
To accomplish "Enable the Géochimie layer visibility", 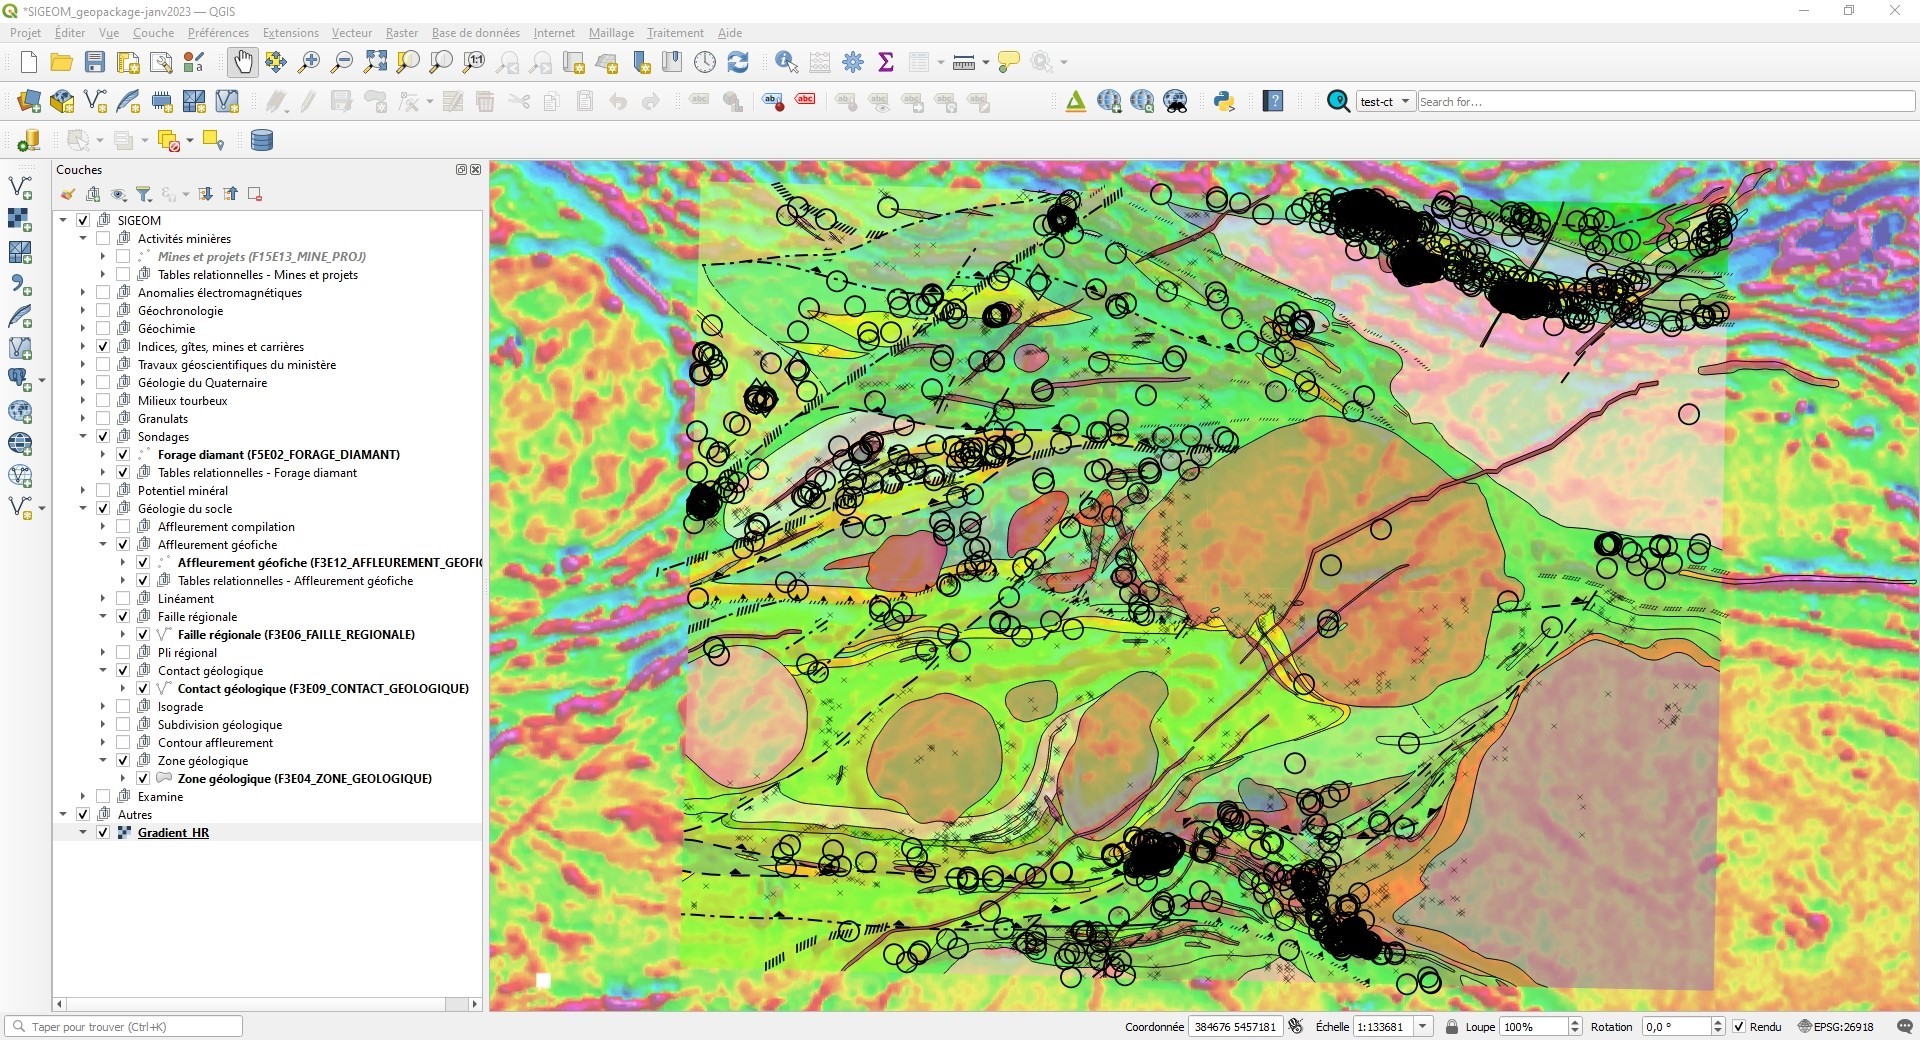I will [x=104, y=328].
